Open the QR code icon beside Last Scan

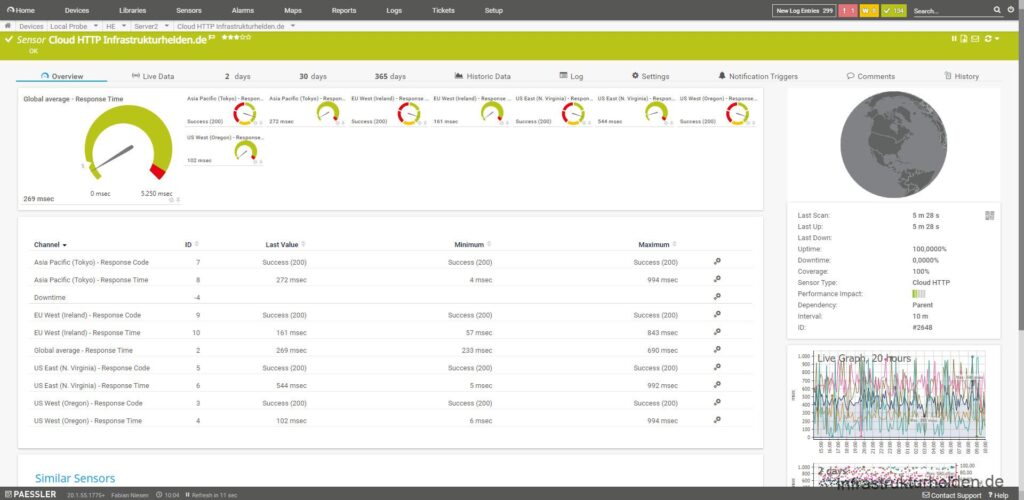click(989, 215)
